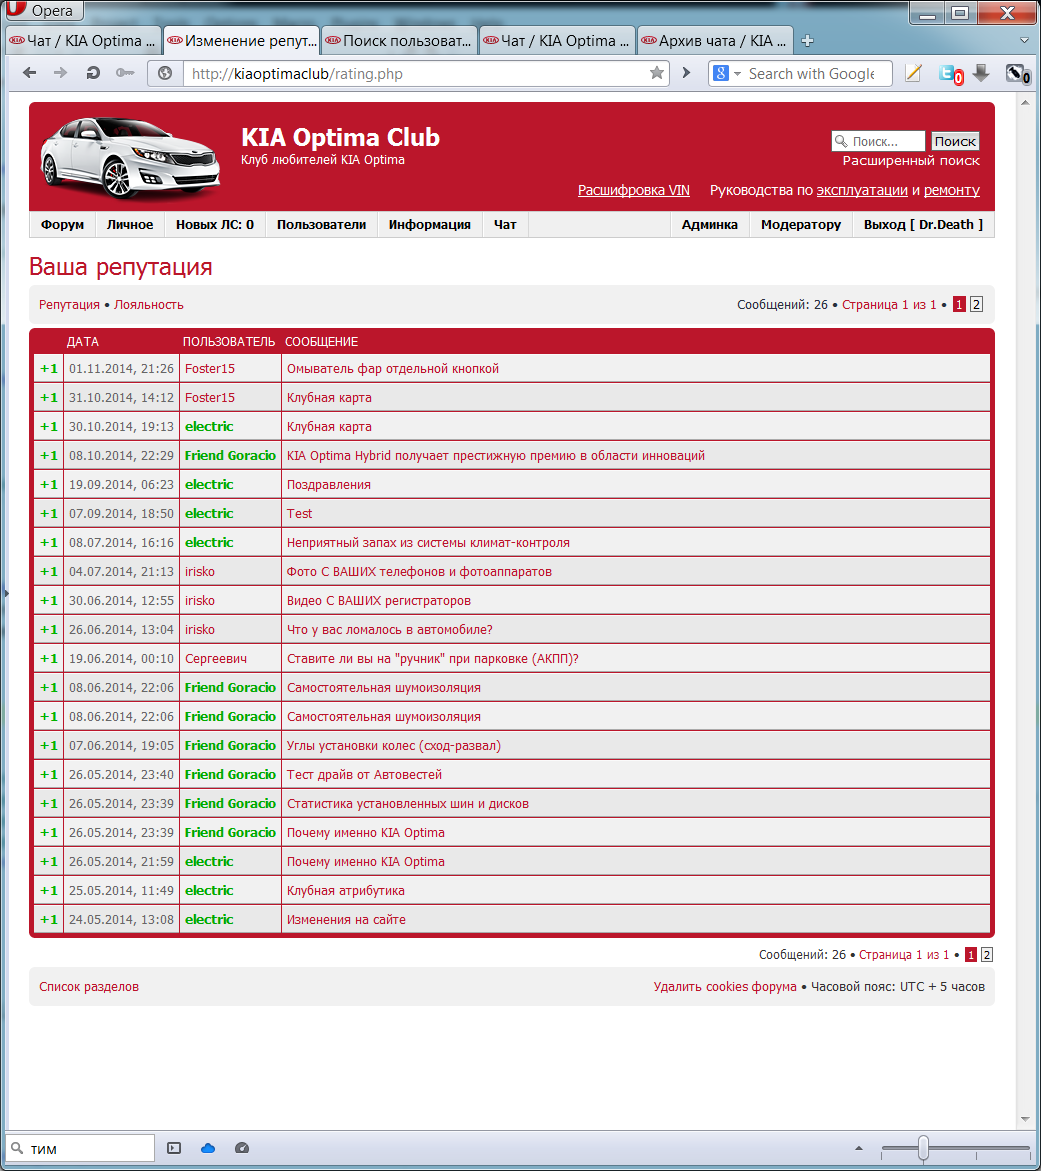Click the browser Back arrow

click(x=29, y=73)
